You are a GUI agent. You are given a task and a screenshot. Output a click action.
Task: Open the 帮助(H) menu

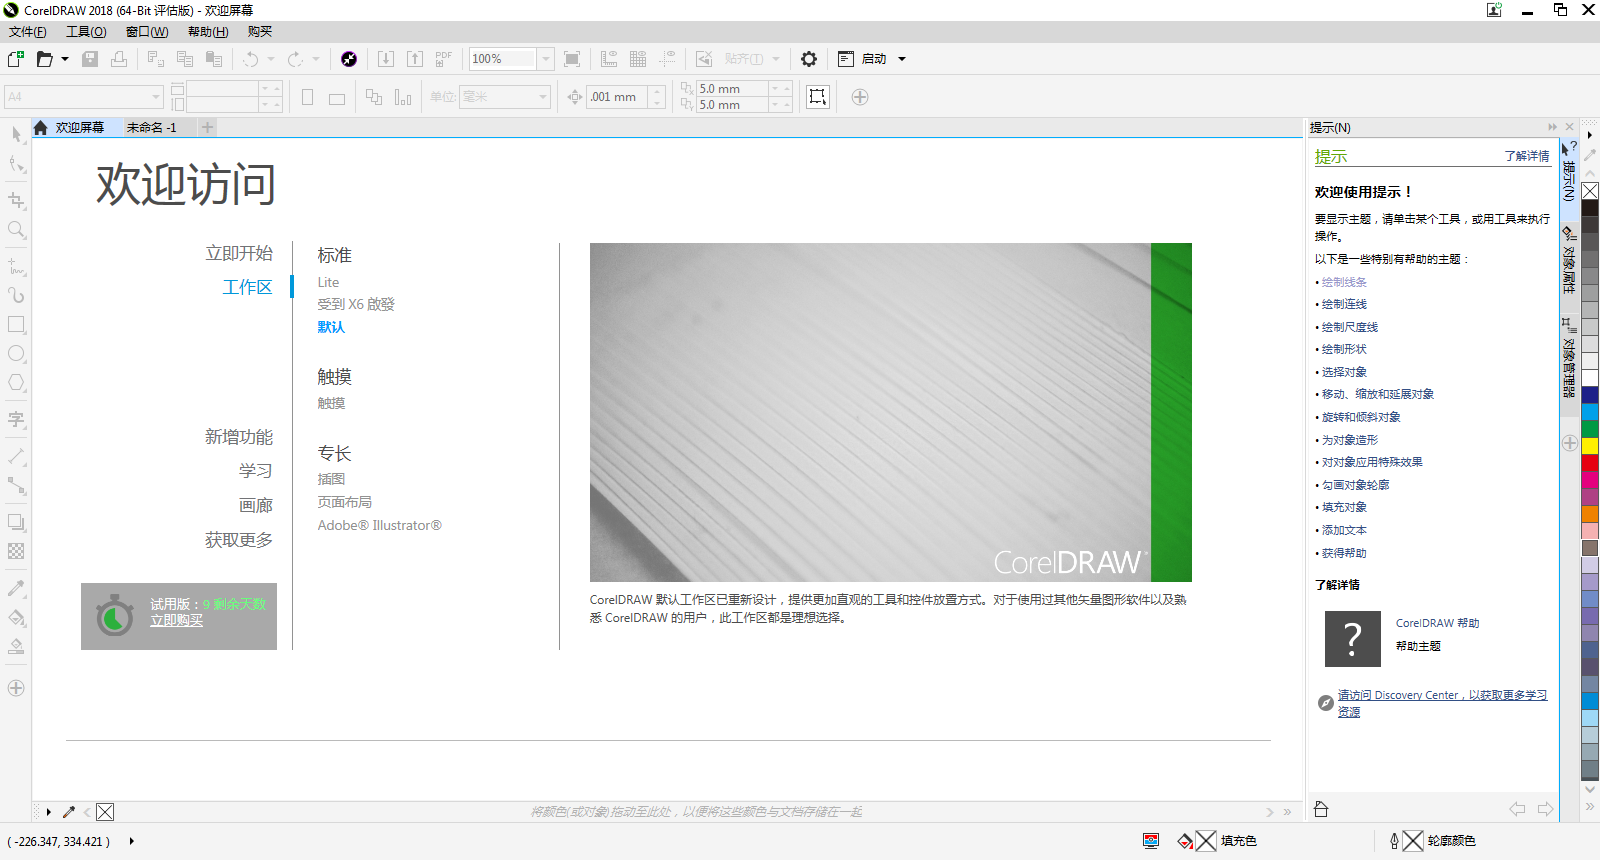208,32
